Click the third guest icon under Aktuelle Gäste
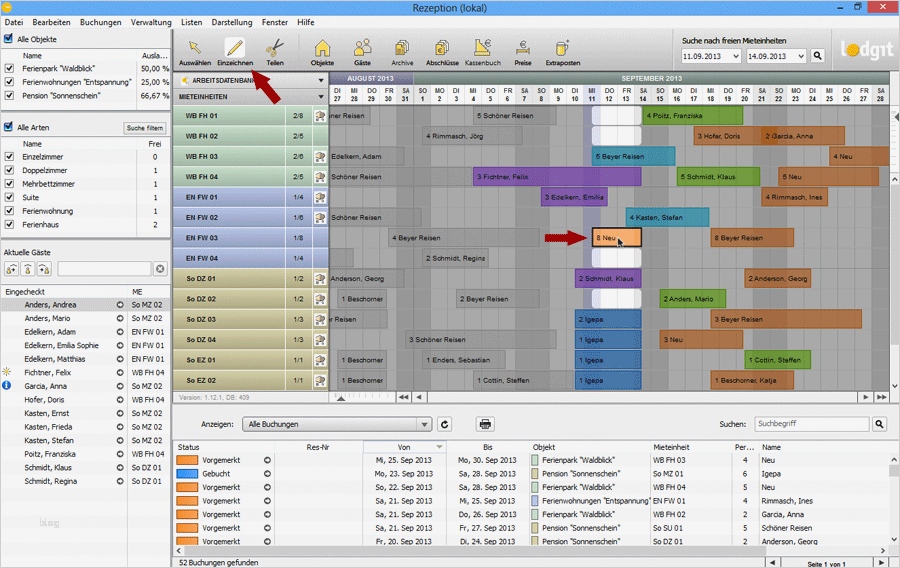 tap(44, 269)
